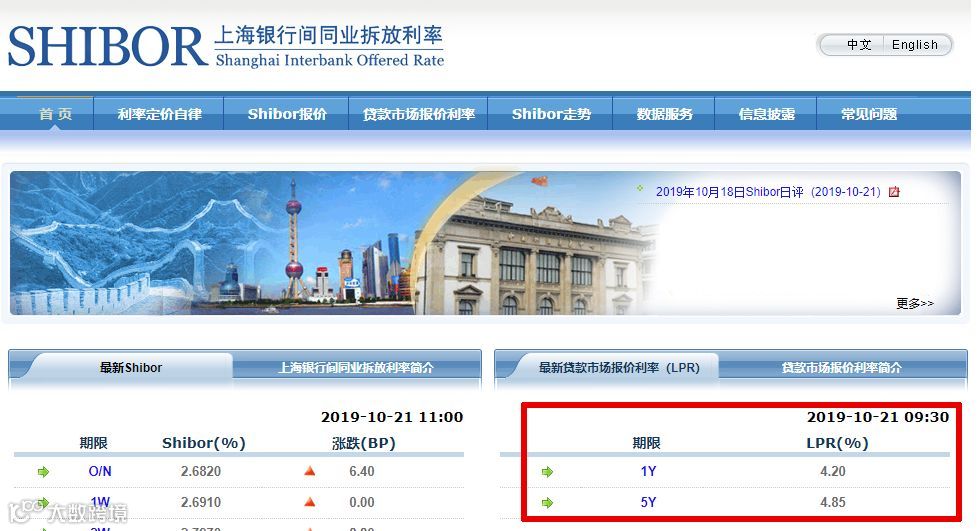Click the 期限 header in LPR table
This screenshot has width=979, height=531.
coord(646,443)
